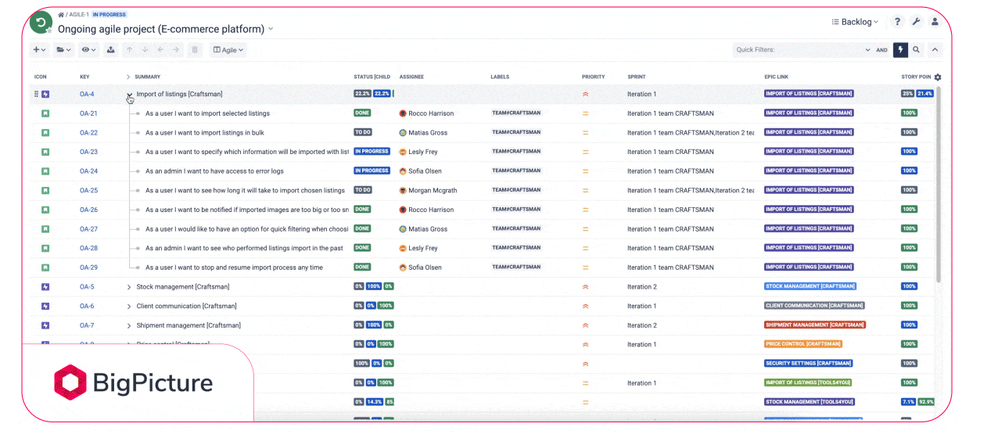
Task: Click Rocco Harrison avatar in OA-21 row
Action: [x=403, y=113]
